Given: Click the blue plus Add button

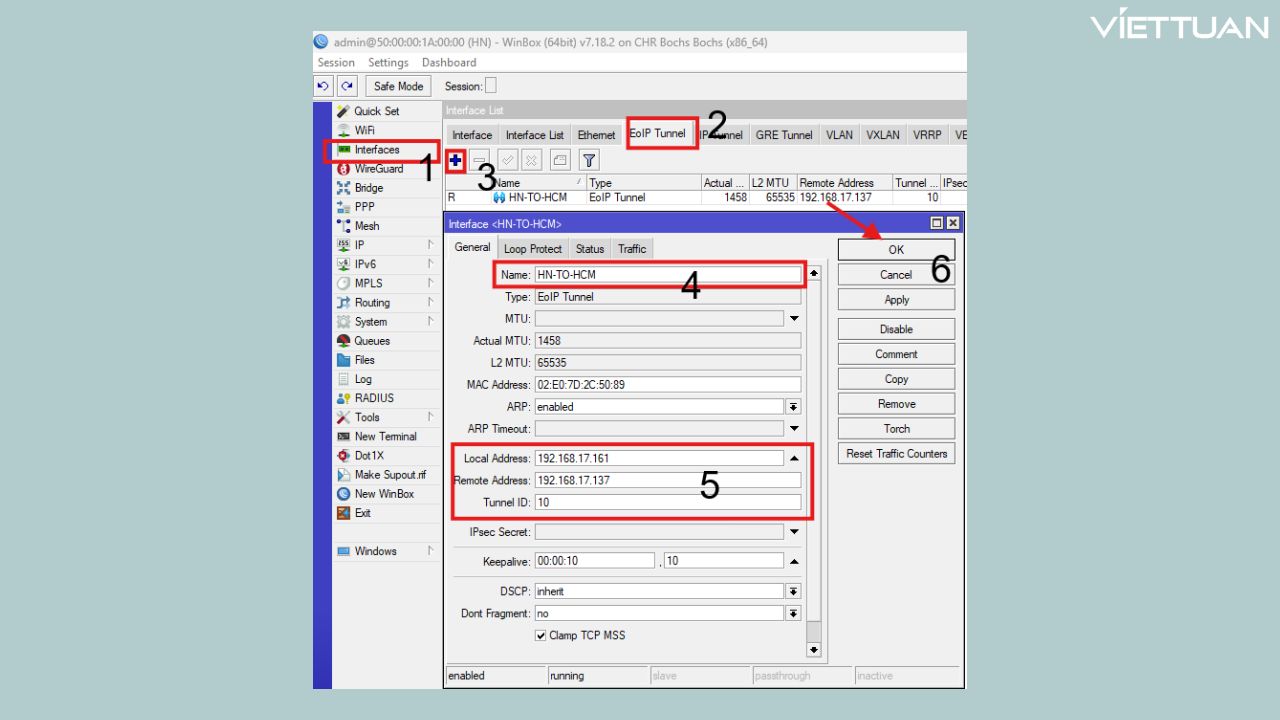Looking at the screenshot, I should click(x=456, y=160).
